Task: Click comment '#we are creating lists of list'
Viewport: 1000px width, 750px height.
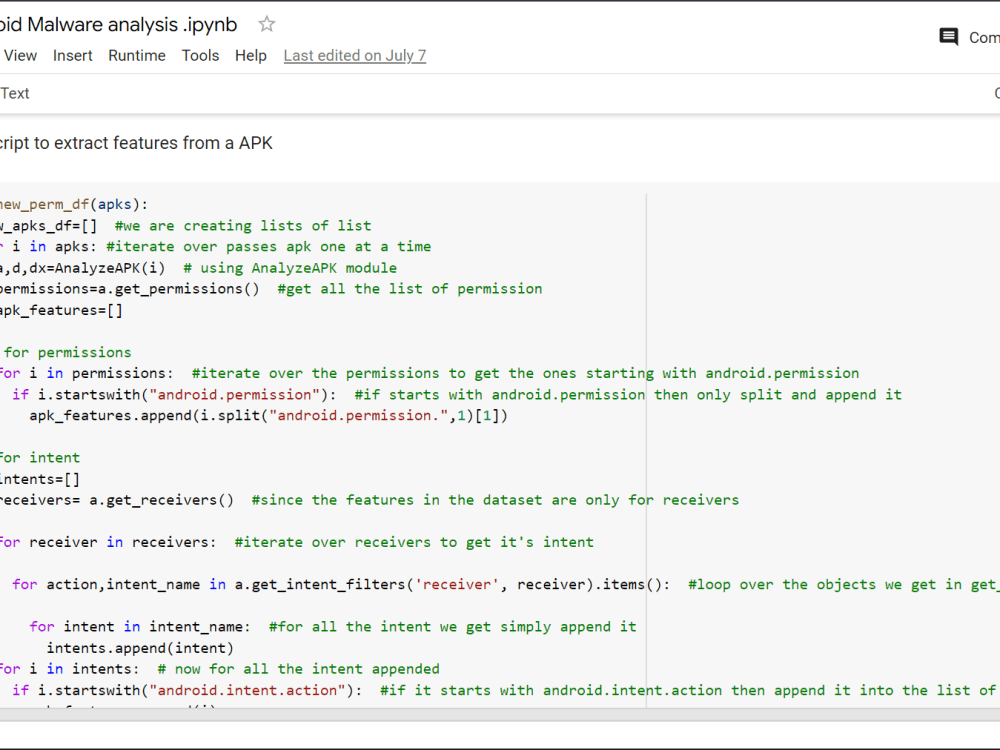Action: (x=243, y=226)
